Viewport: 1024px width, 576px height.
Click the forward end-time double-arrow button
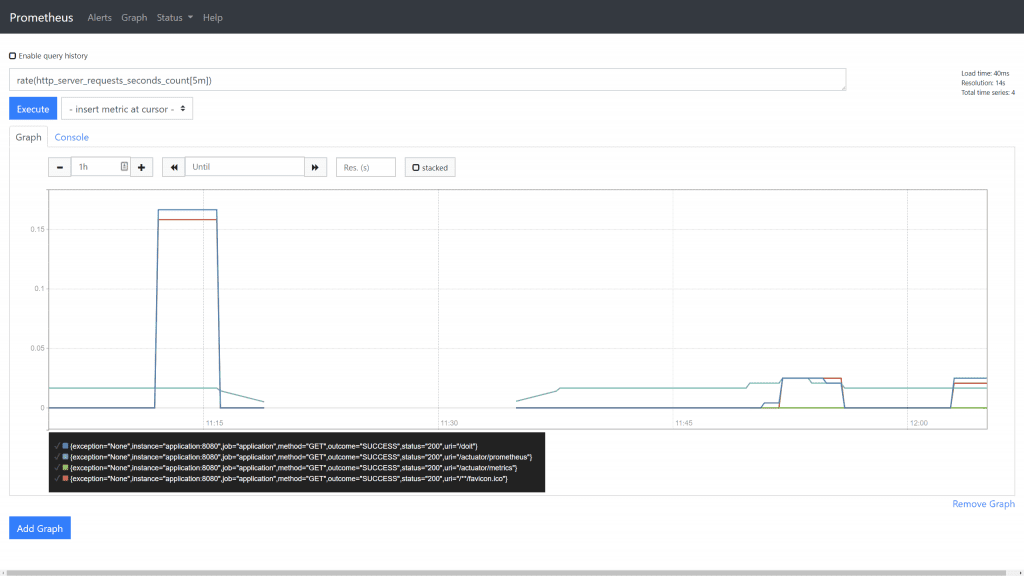coord(315,167)
